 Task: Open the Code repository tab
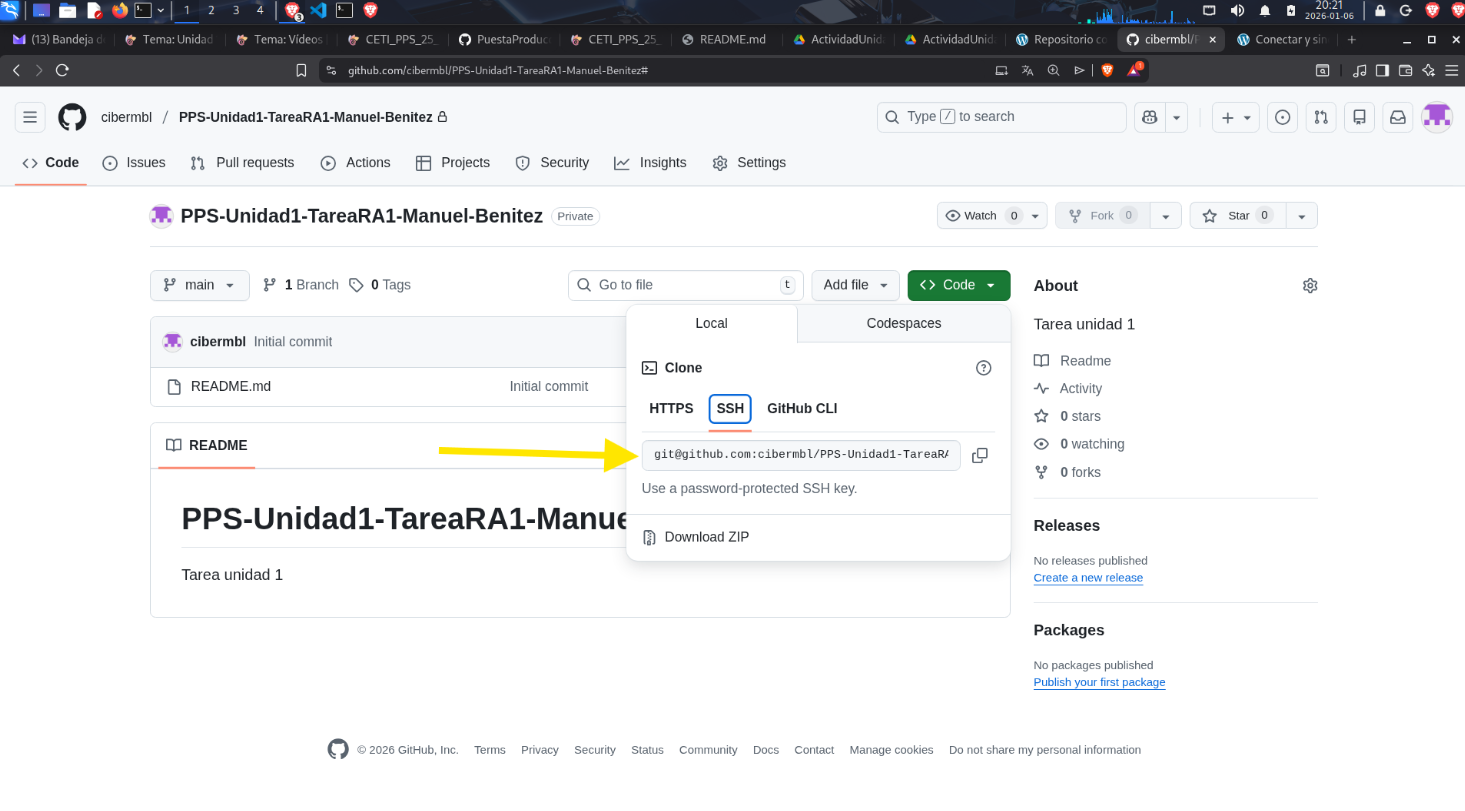(51, 163)
